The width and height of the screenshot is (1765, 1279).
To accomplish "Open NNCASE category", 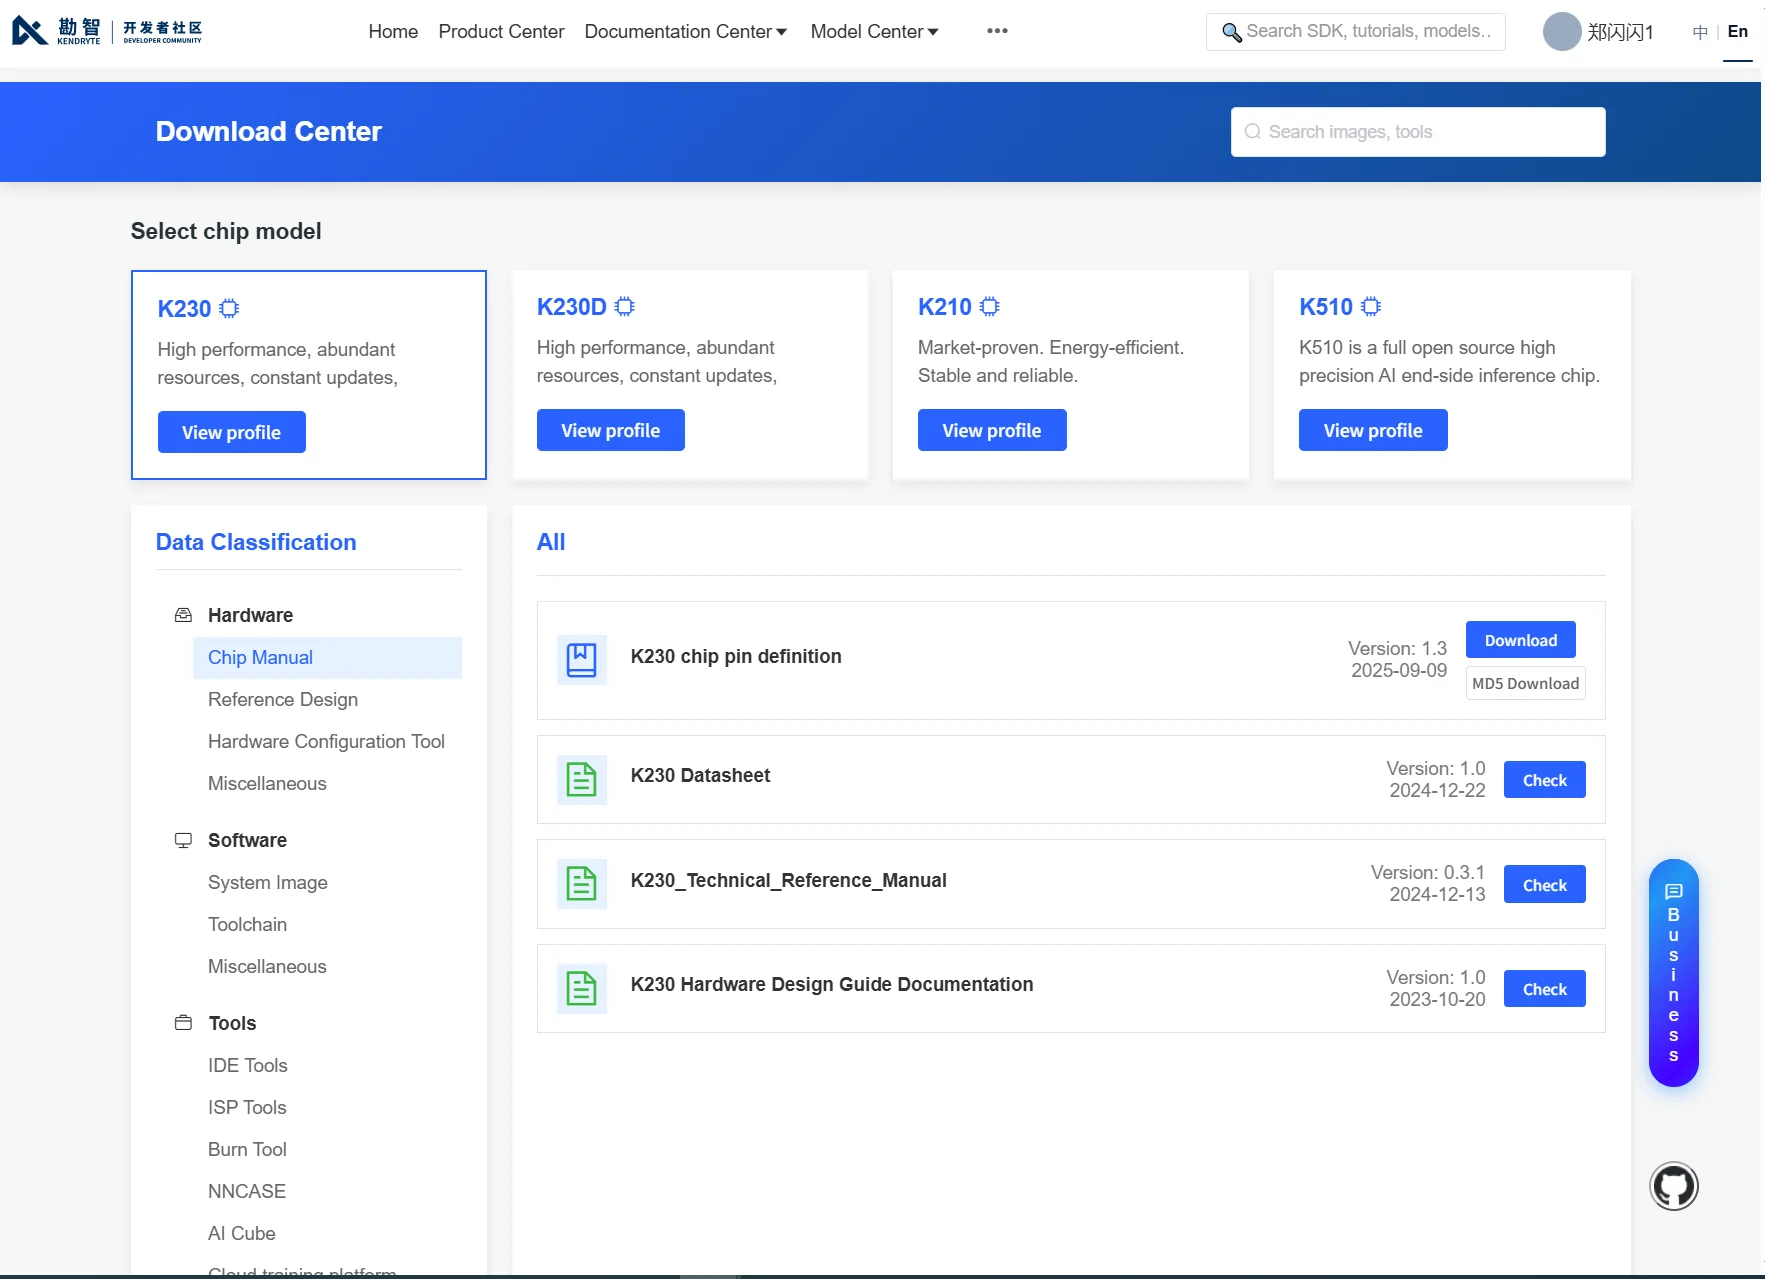I will pyautogui.click(x=247, y=1192).
